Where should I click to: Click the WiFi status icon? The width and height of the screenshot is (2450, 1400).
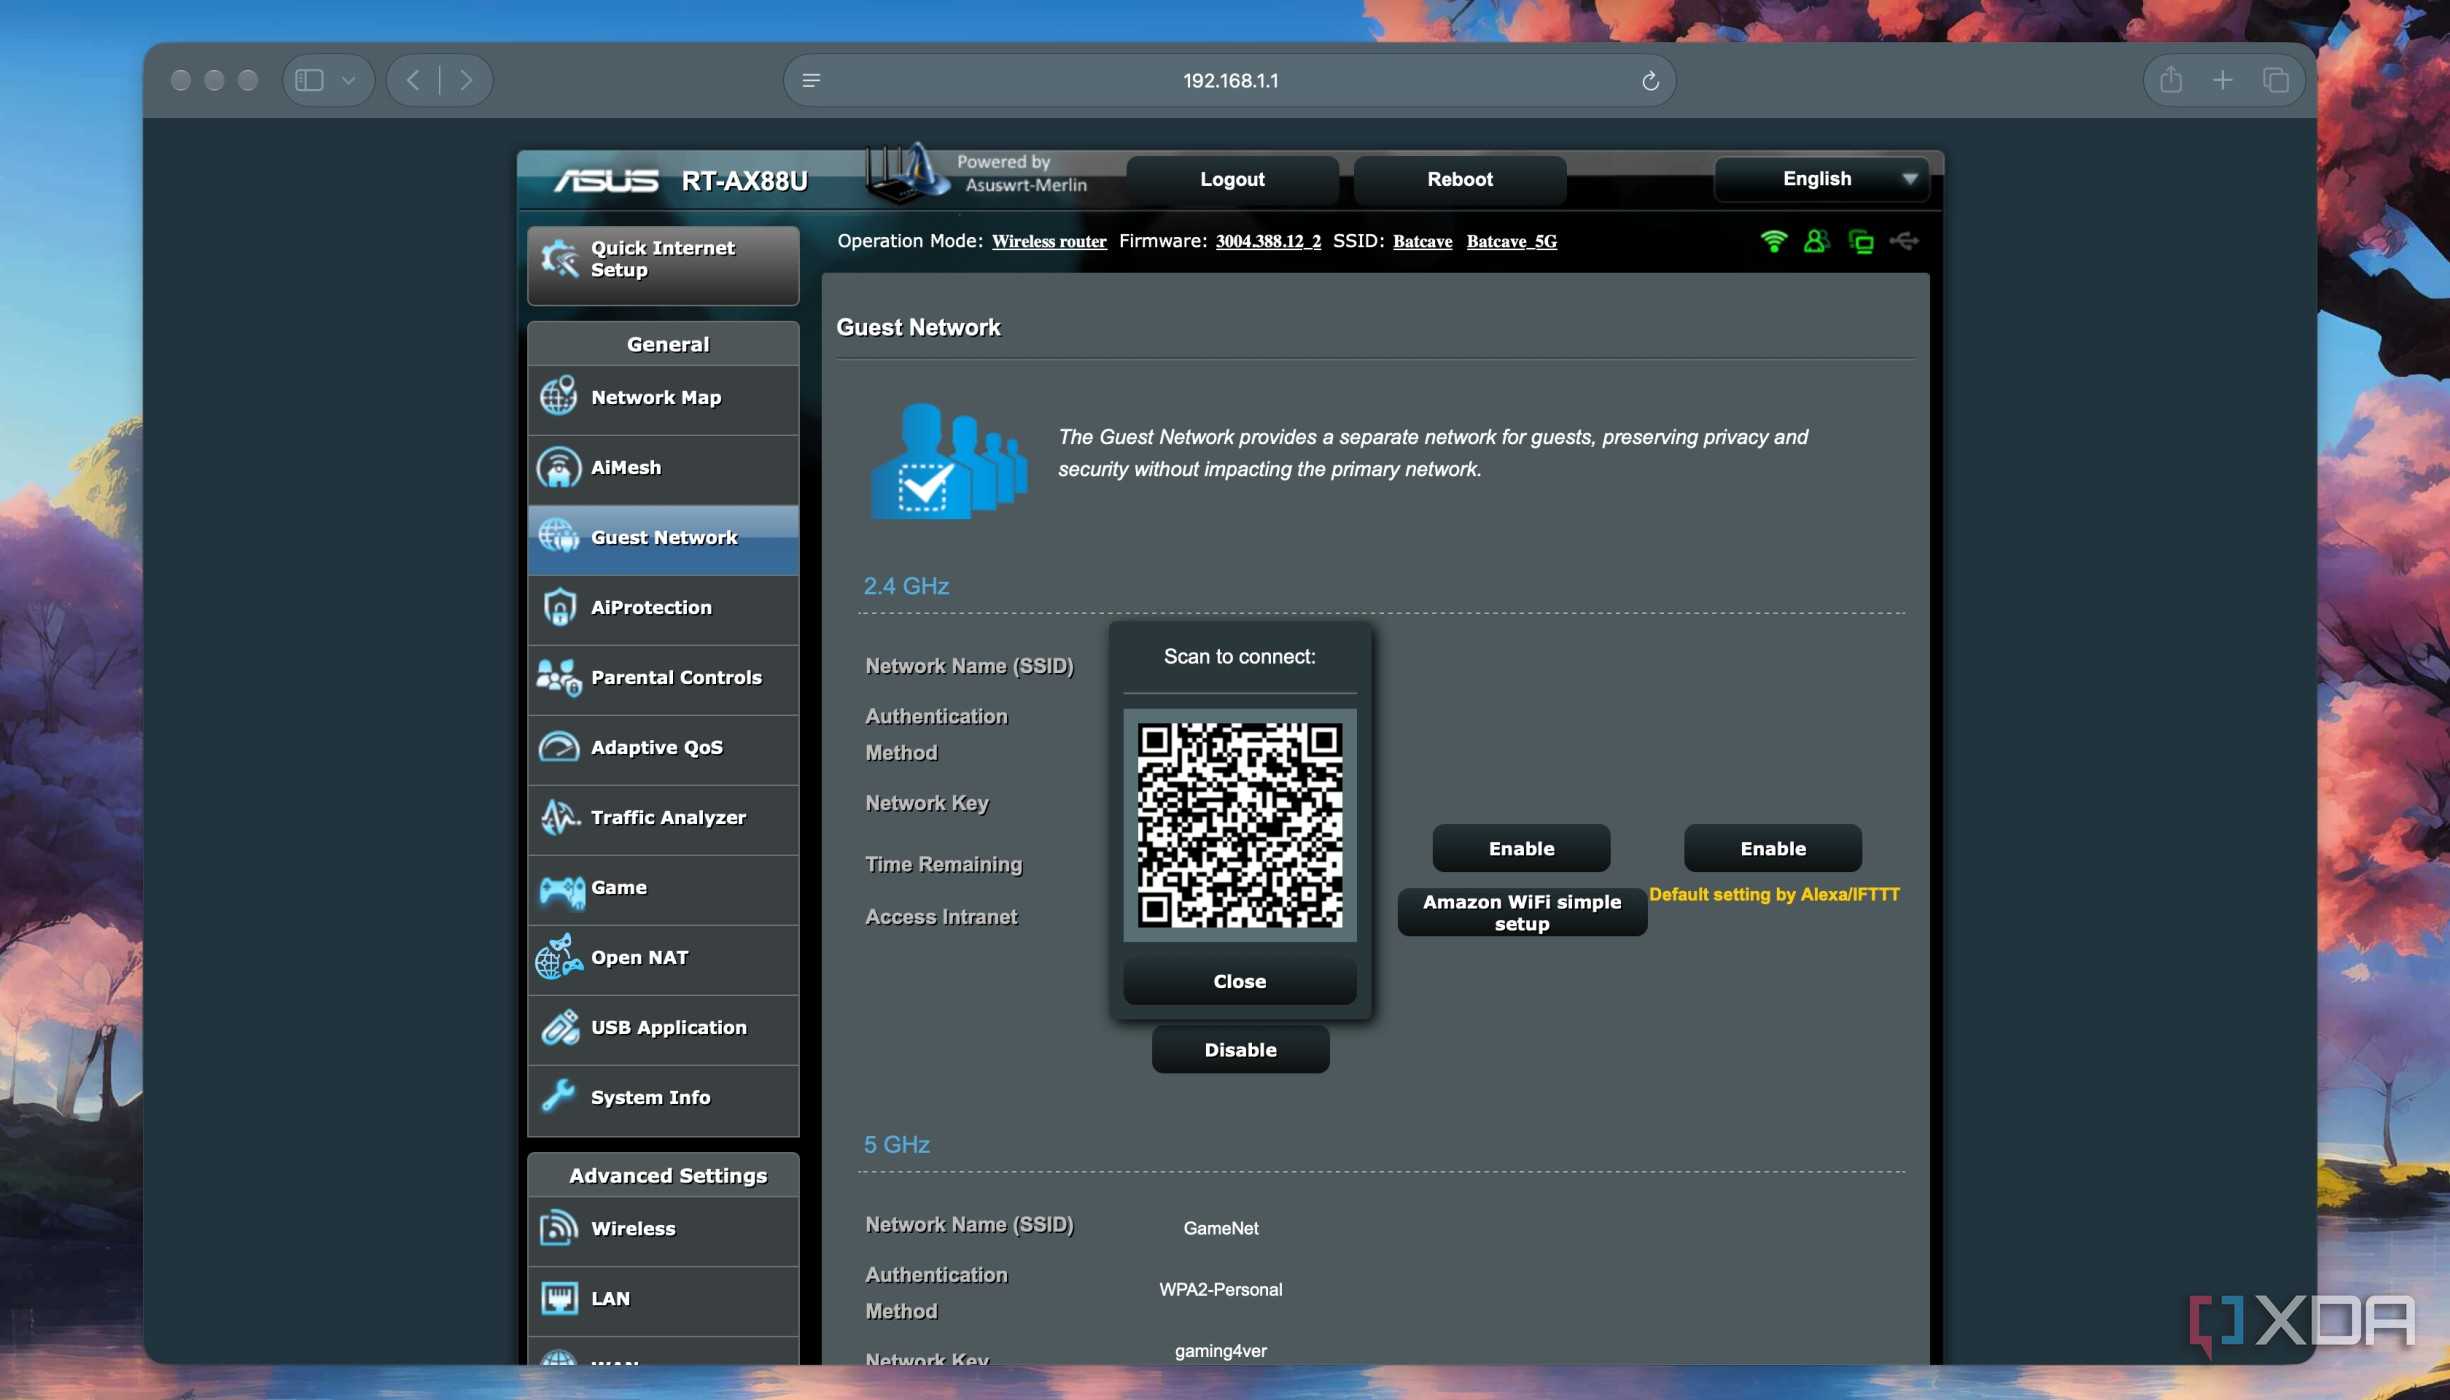click(x=1773, y=241)
